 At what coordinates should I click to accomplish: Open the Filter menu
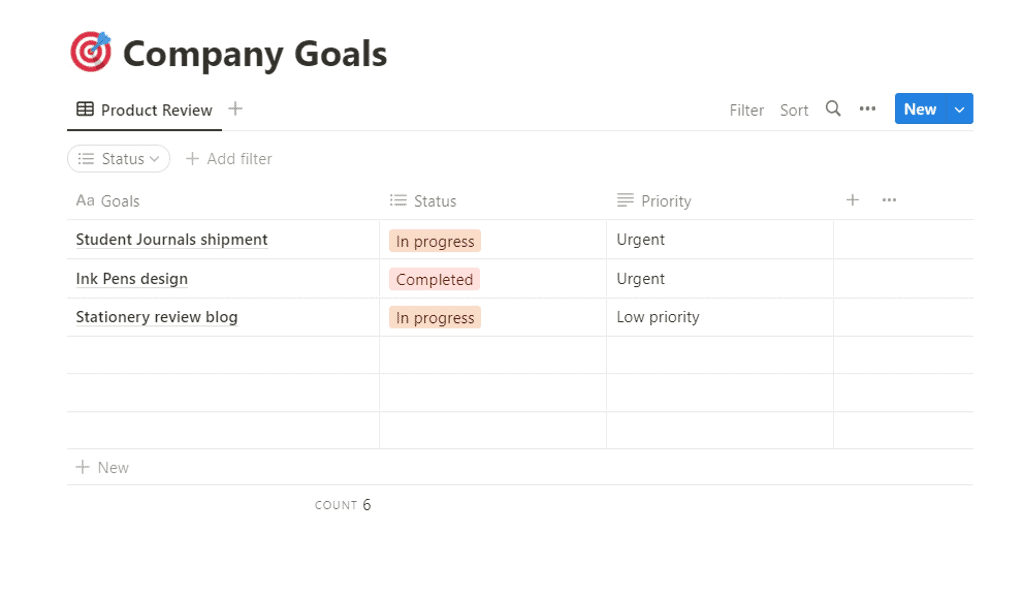[x=746, y=110]
